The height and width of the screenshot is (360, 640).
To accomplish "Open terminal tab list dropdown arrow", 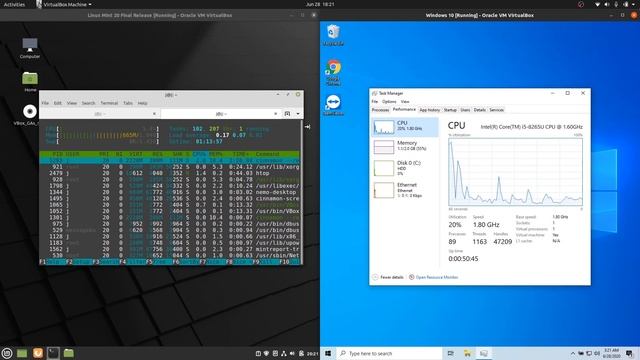I will coord(298,114).
